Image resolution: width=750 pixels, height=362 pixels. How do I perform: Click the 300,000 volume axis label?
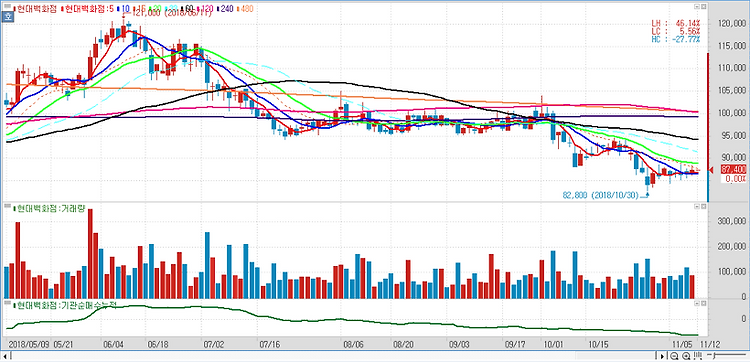click(x=731, y=221)
